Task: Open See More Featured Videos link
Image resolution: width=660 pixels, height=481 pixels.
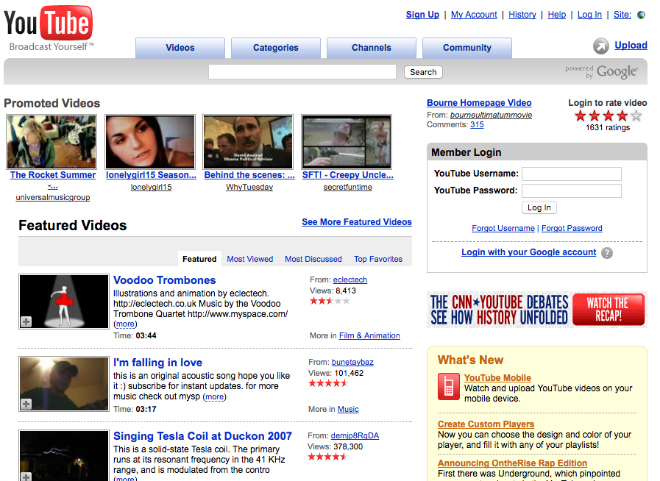Action: [356, 222]
